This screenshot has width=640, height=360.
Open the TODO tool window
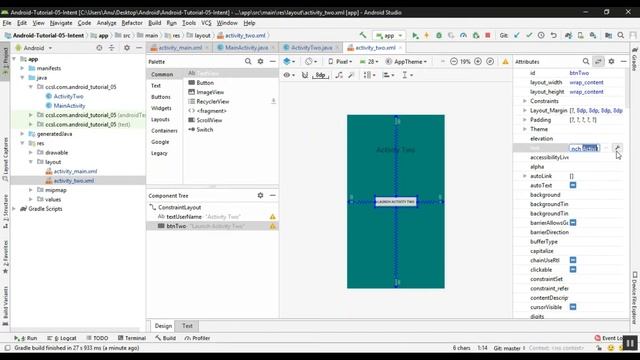click(x=98, y=338)
